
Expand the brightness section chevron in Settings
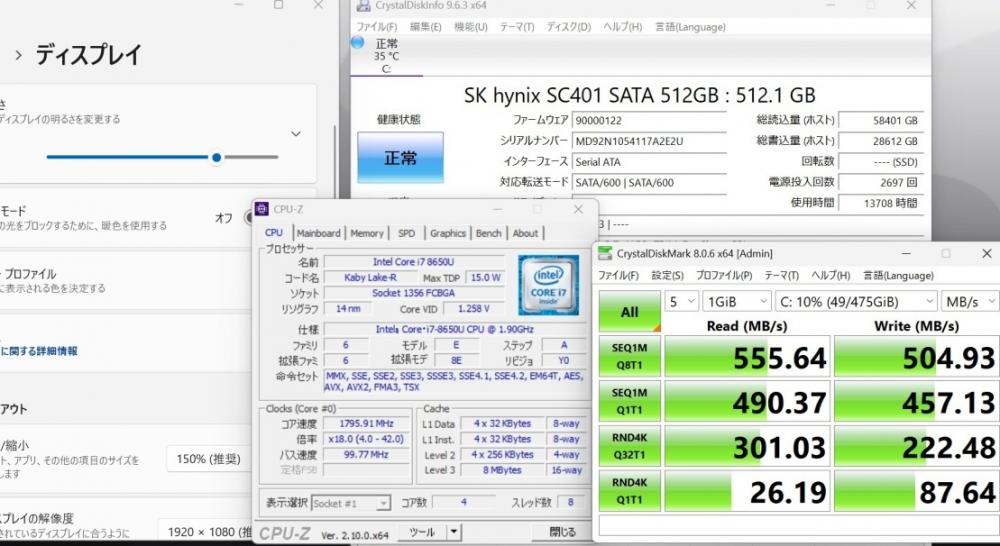pos(295,134)
